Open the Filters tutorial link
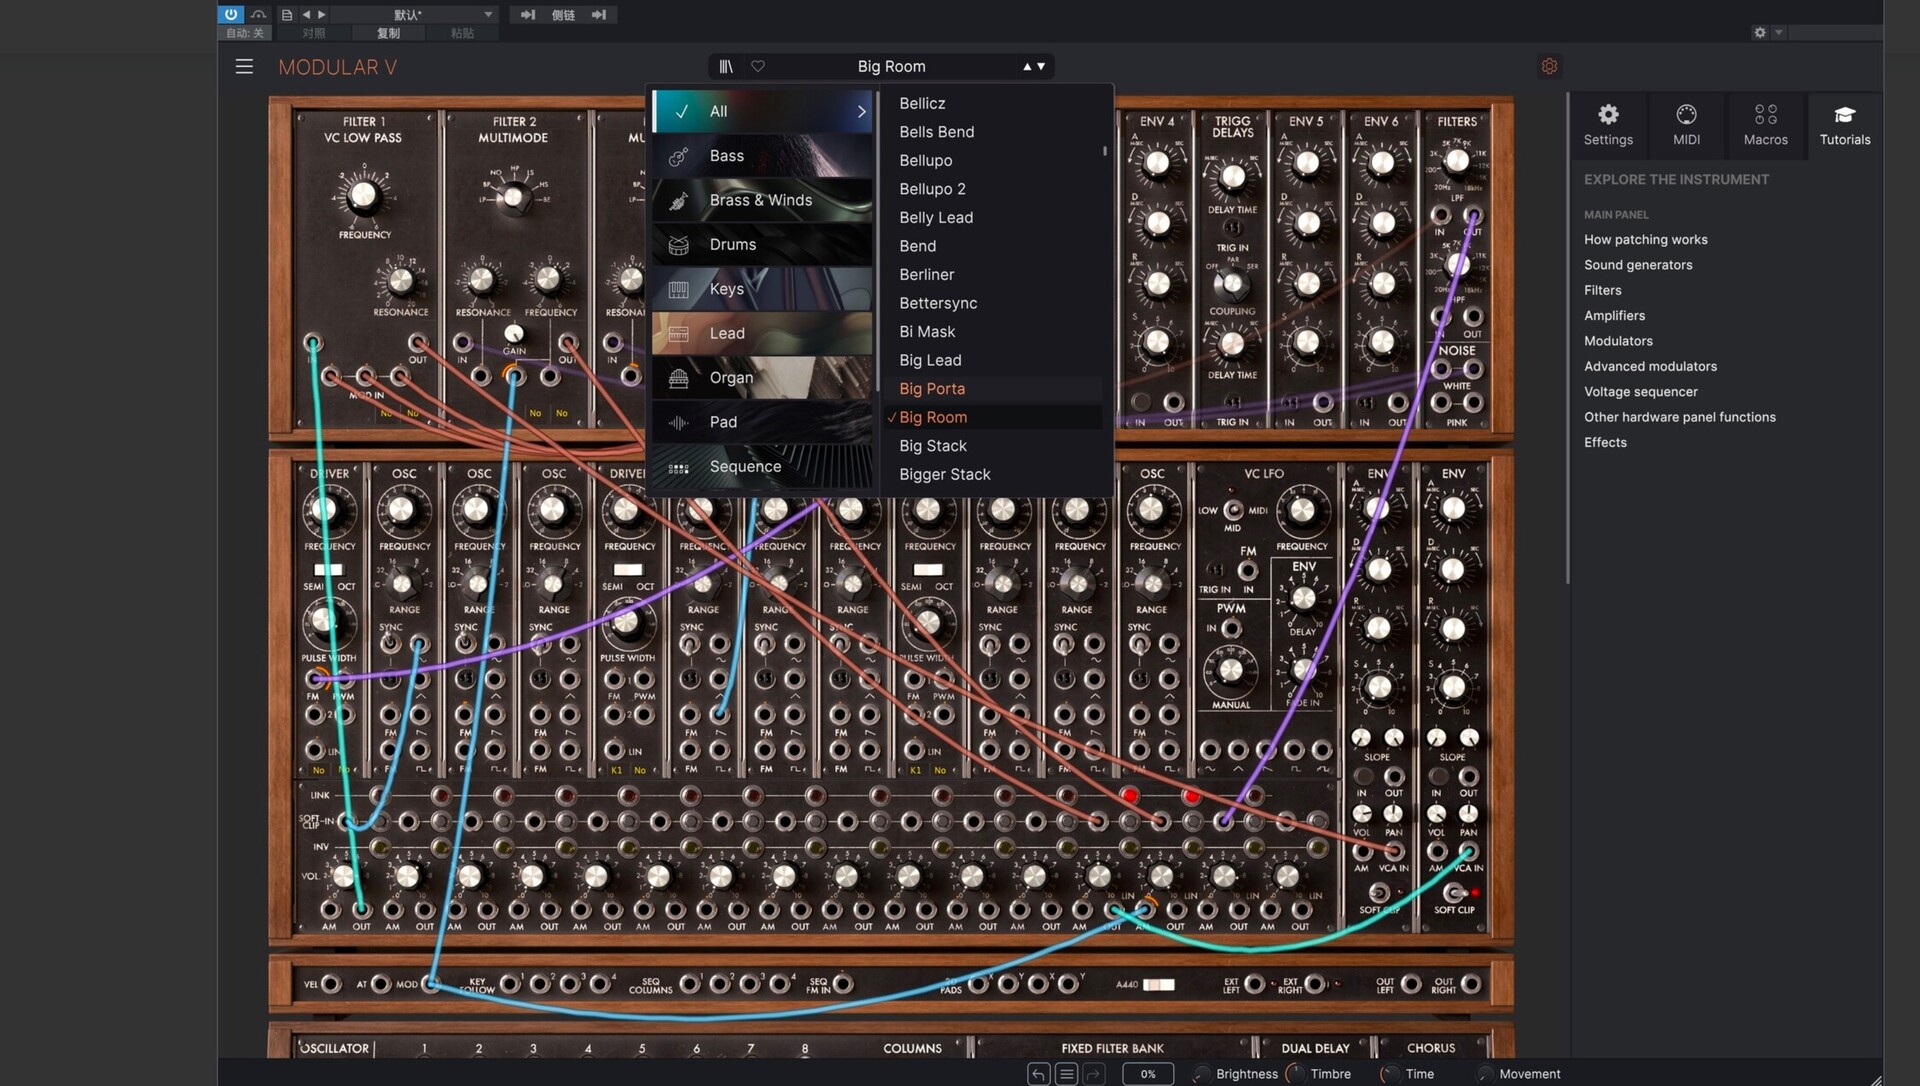Viewport: 1920px width, 1086px height. pos(1602,290)
